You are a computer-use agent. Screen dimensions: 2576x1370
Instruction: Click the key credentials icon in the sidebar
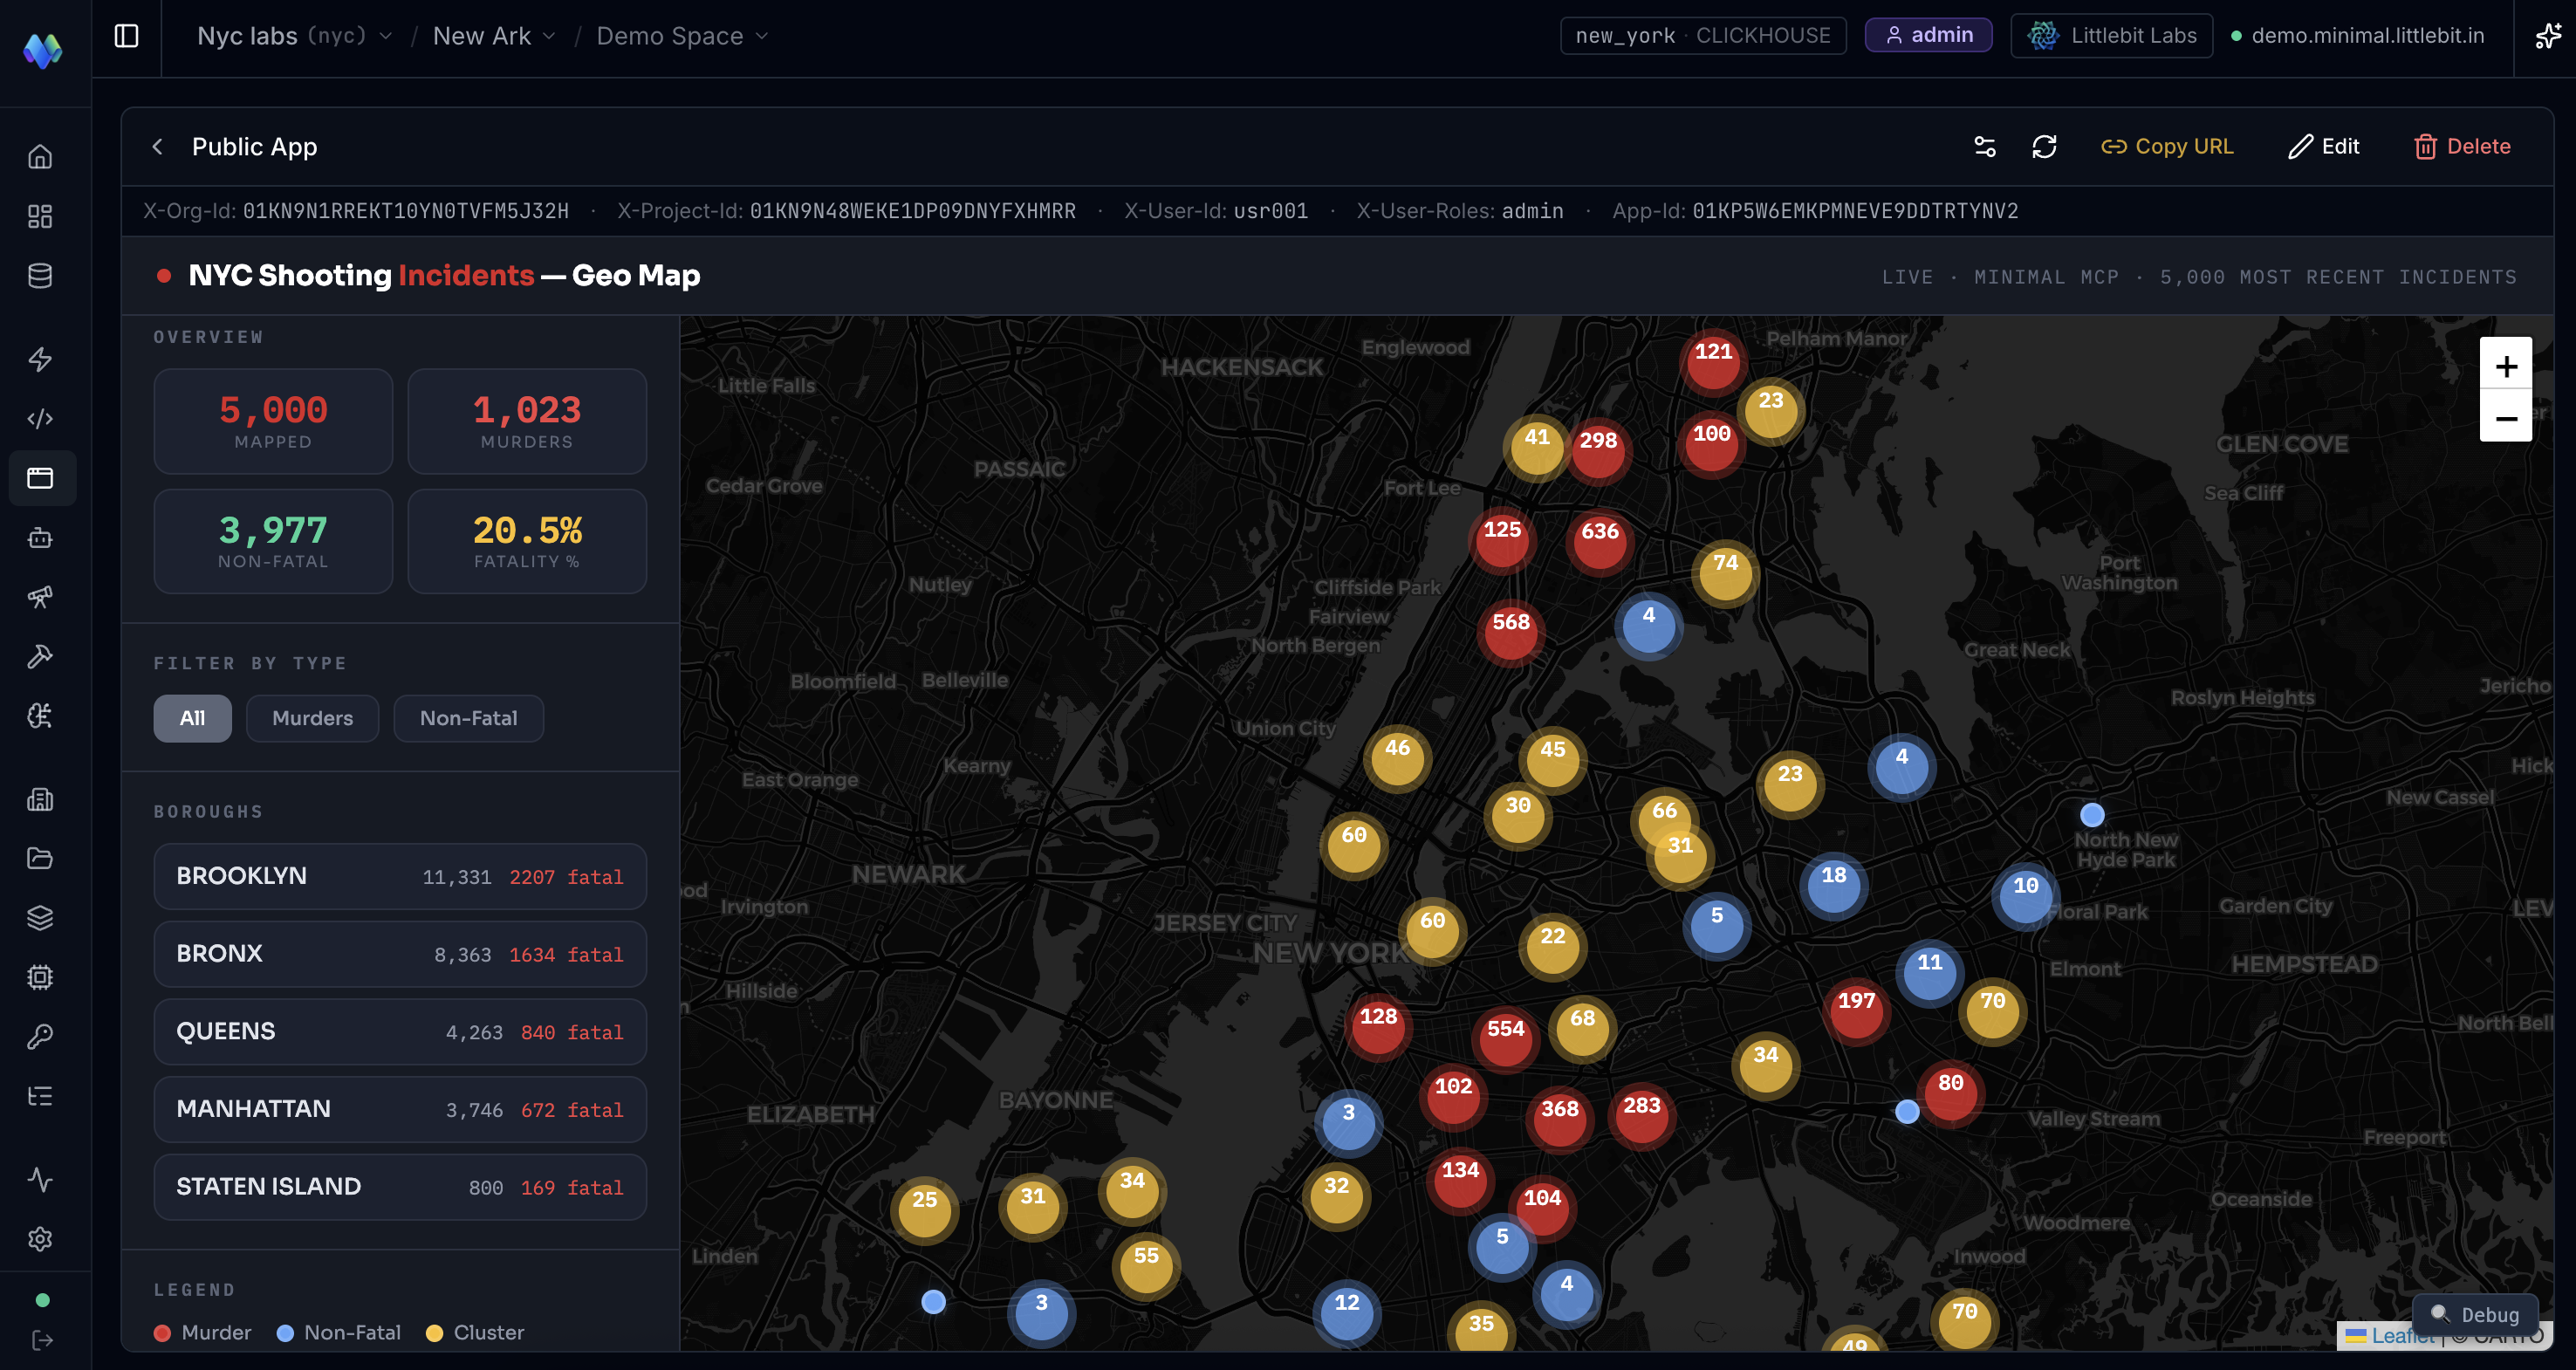click(41, 1036)
